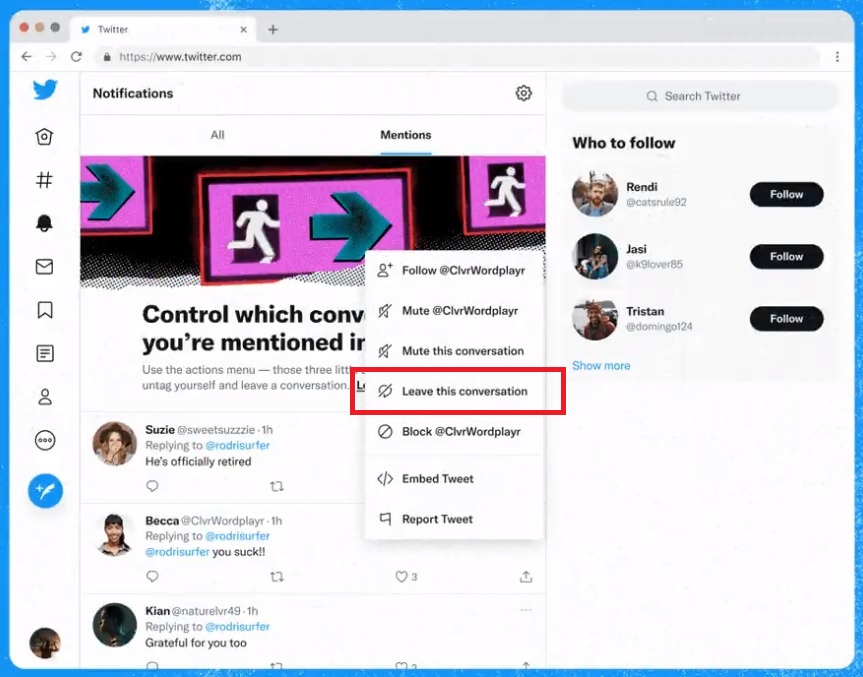Select Block @ClvrWordplayr menu entry
Viewport: 863px width, 677px height.
point(461,432)
